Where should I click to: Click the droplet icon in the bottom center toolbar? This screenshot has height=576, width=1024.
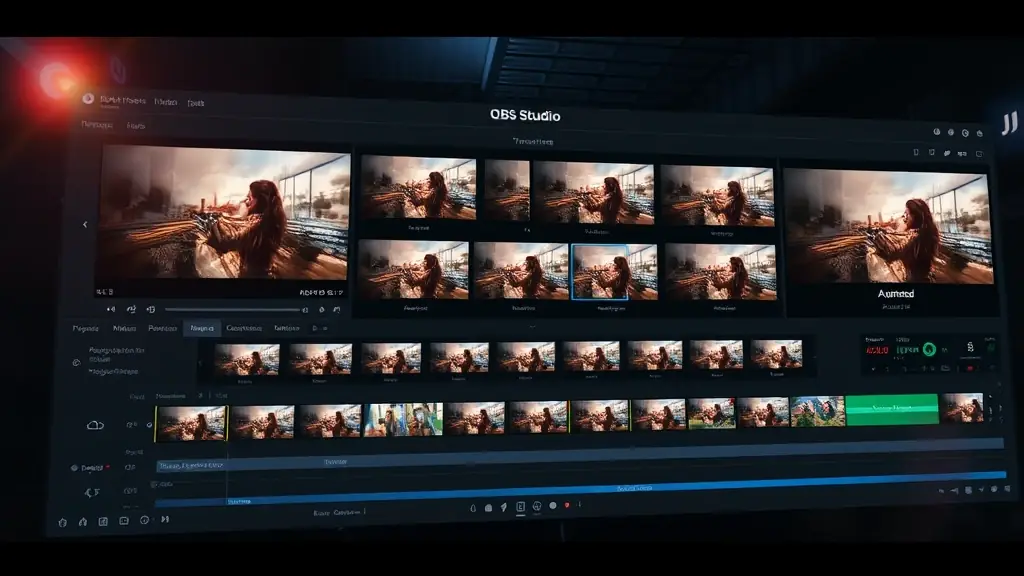pos(473,508)
